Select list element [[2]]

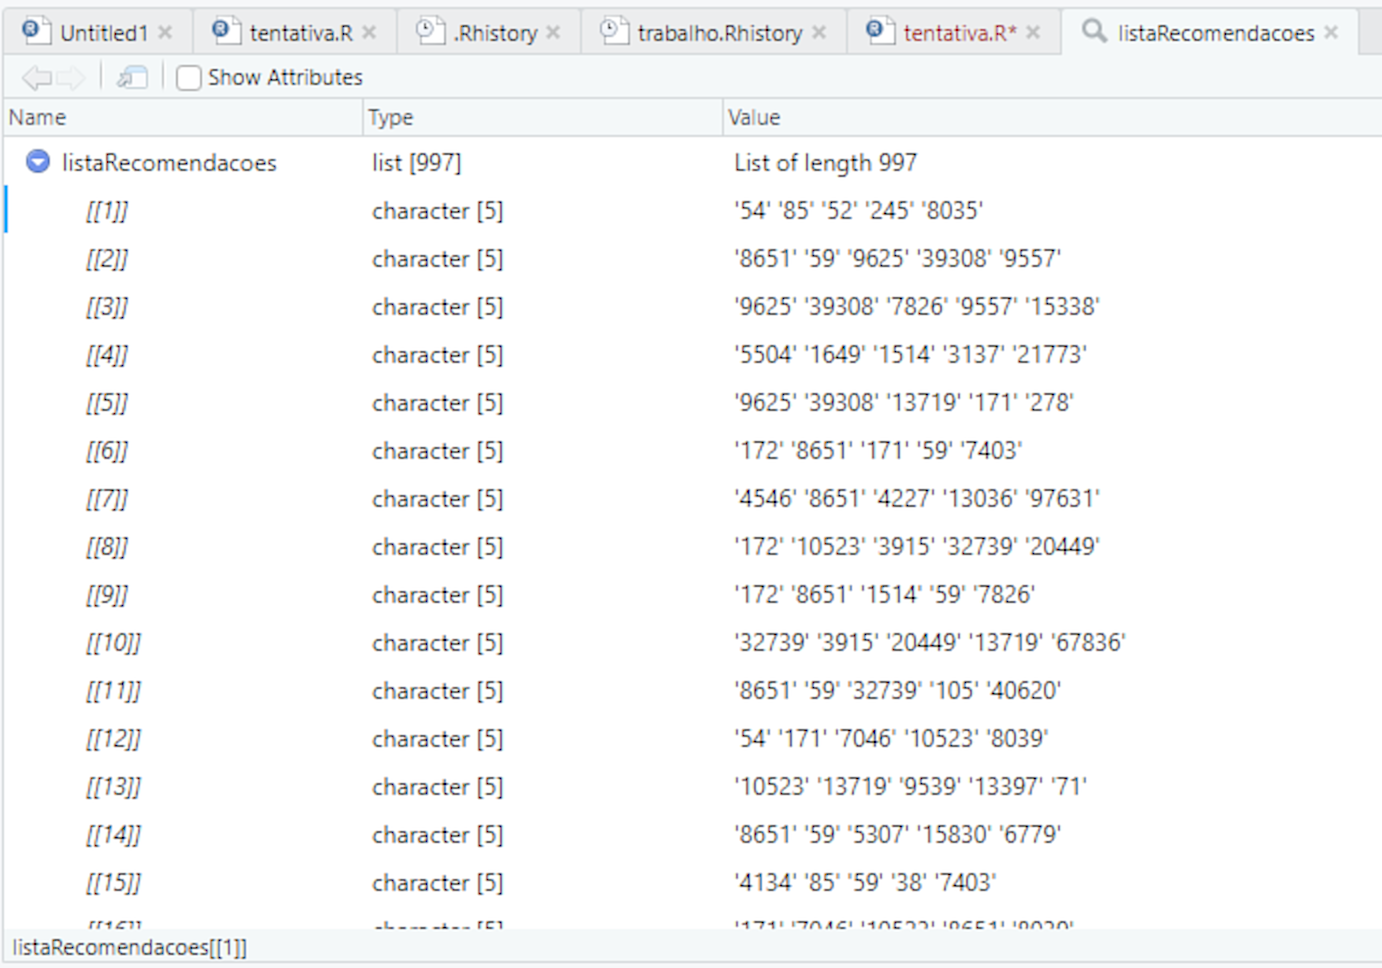coord(692,258)
